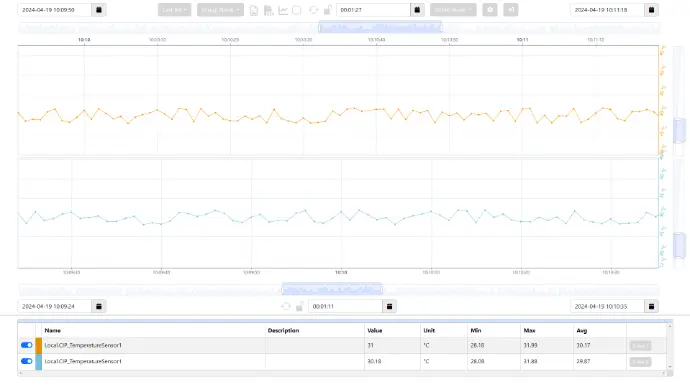
Task: Click the highlighted range in top overview strip
Action: pos(380,27)
